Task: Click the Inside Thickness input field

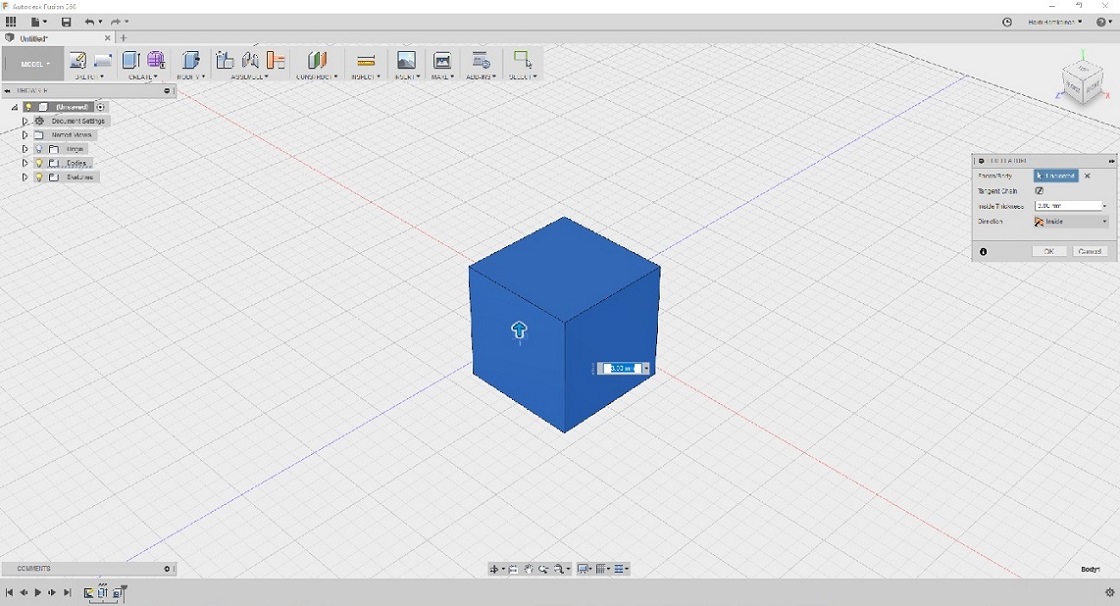Action: (x=1068, y=206)
